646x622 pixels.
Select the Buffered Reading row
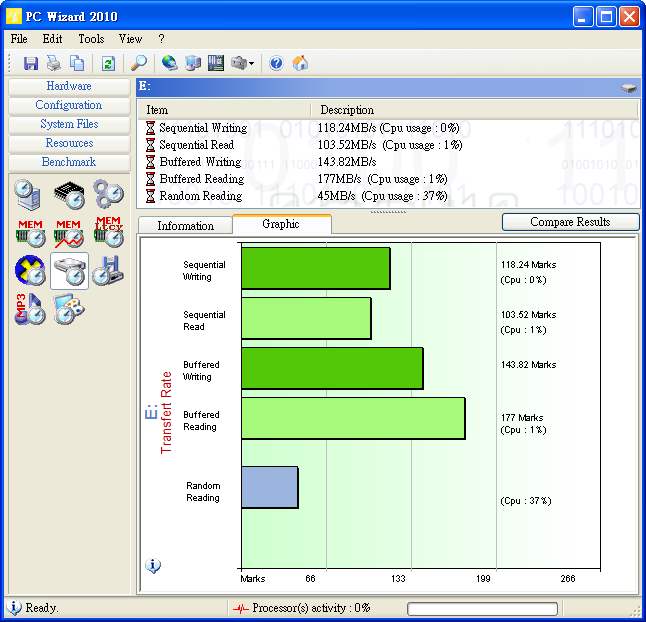tap(387, 179)
